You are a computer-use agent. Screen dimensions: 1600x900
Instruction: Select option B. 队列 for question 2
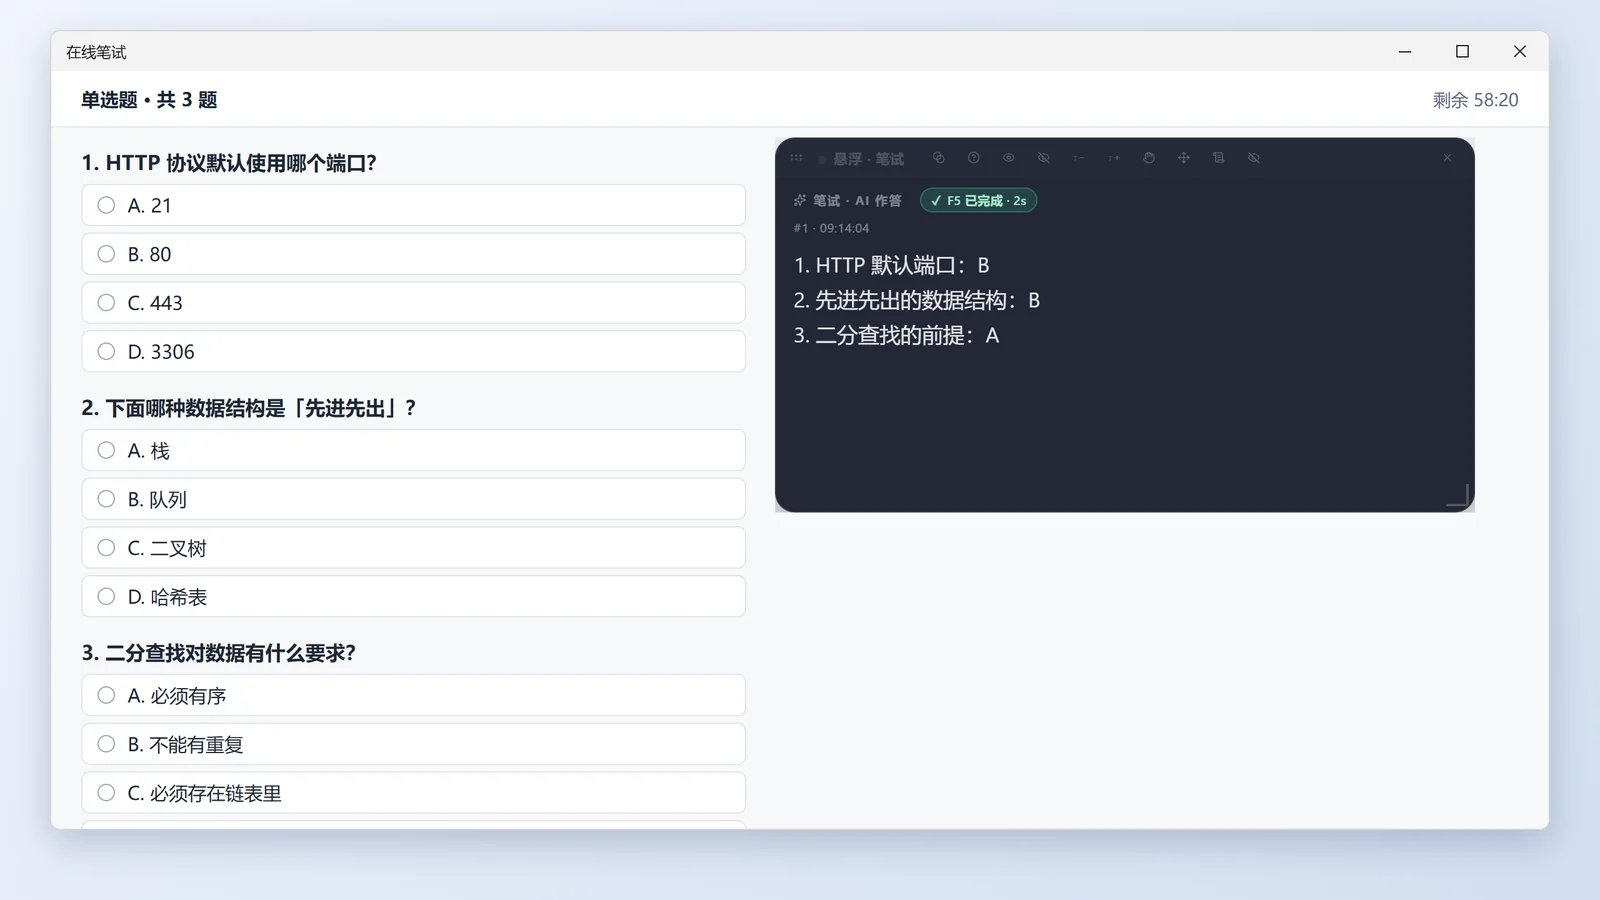tap(414, 499)
